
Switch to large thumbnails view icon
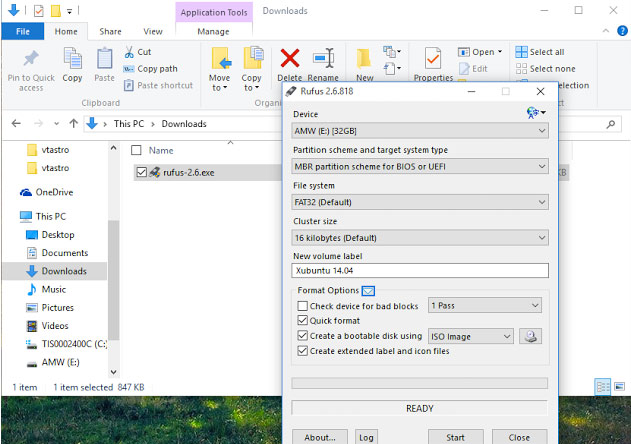pos(619,387)
